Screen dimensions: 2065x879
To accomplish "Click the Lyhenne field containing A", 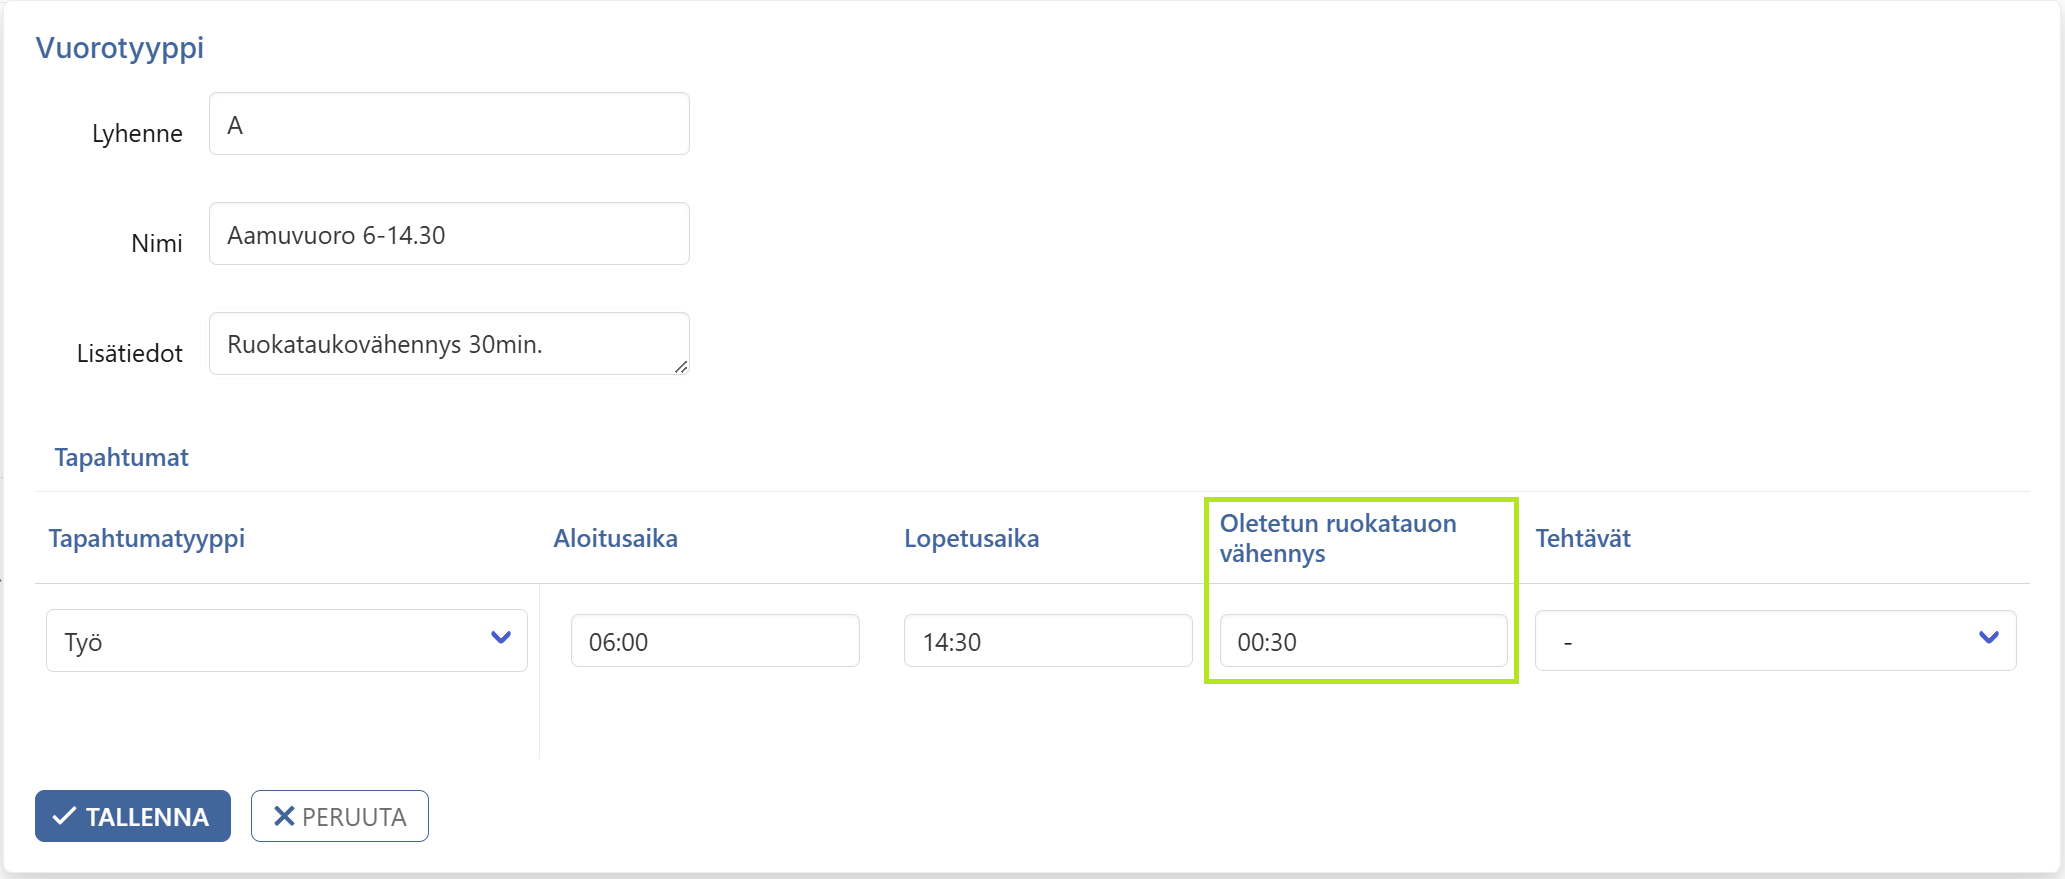I will tap(449, 124).
